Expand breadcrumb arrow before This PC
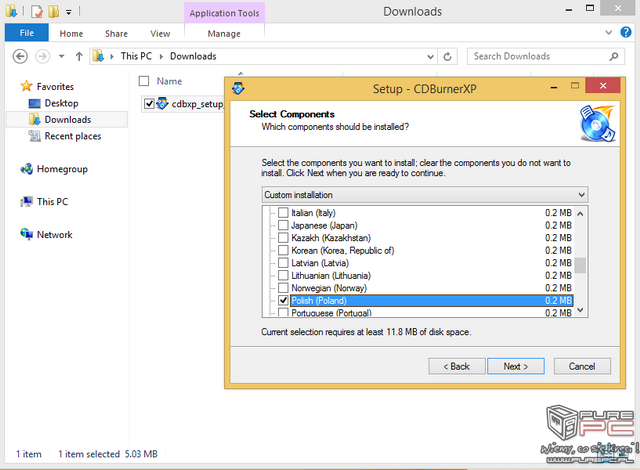The image size is (640, 470). (112, 56)
